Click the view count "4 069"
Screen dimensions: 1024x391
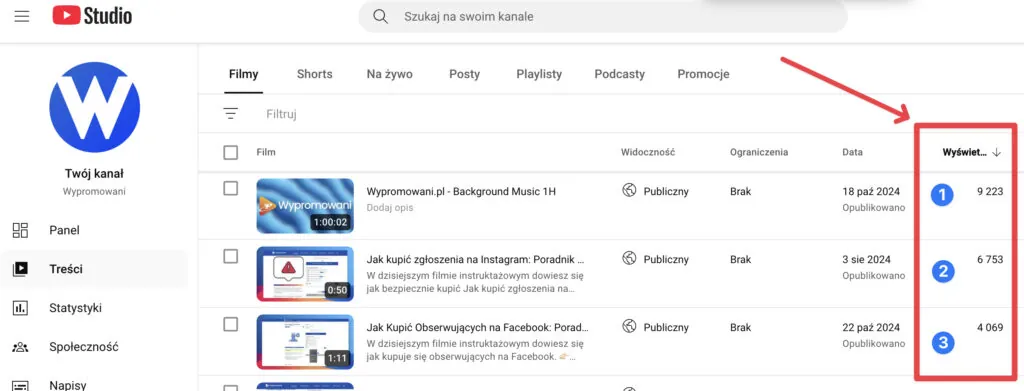click(x=990, y=327)
